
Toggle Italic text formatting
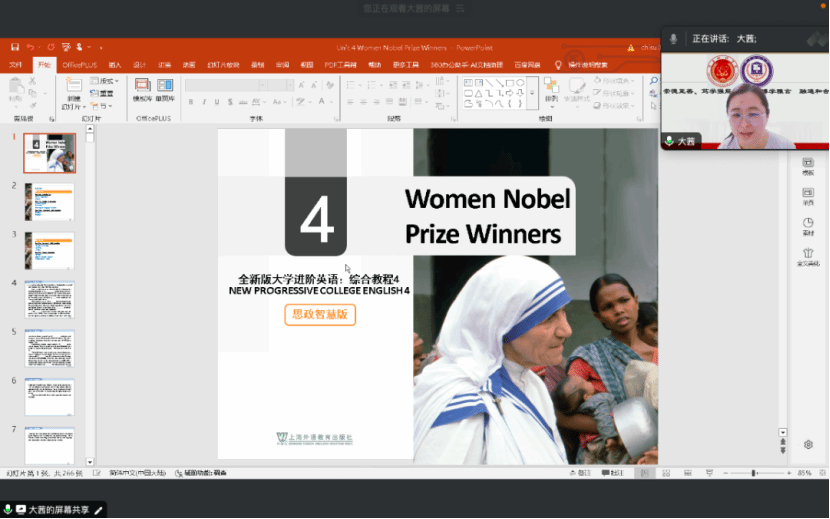203,102
